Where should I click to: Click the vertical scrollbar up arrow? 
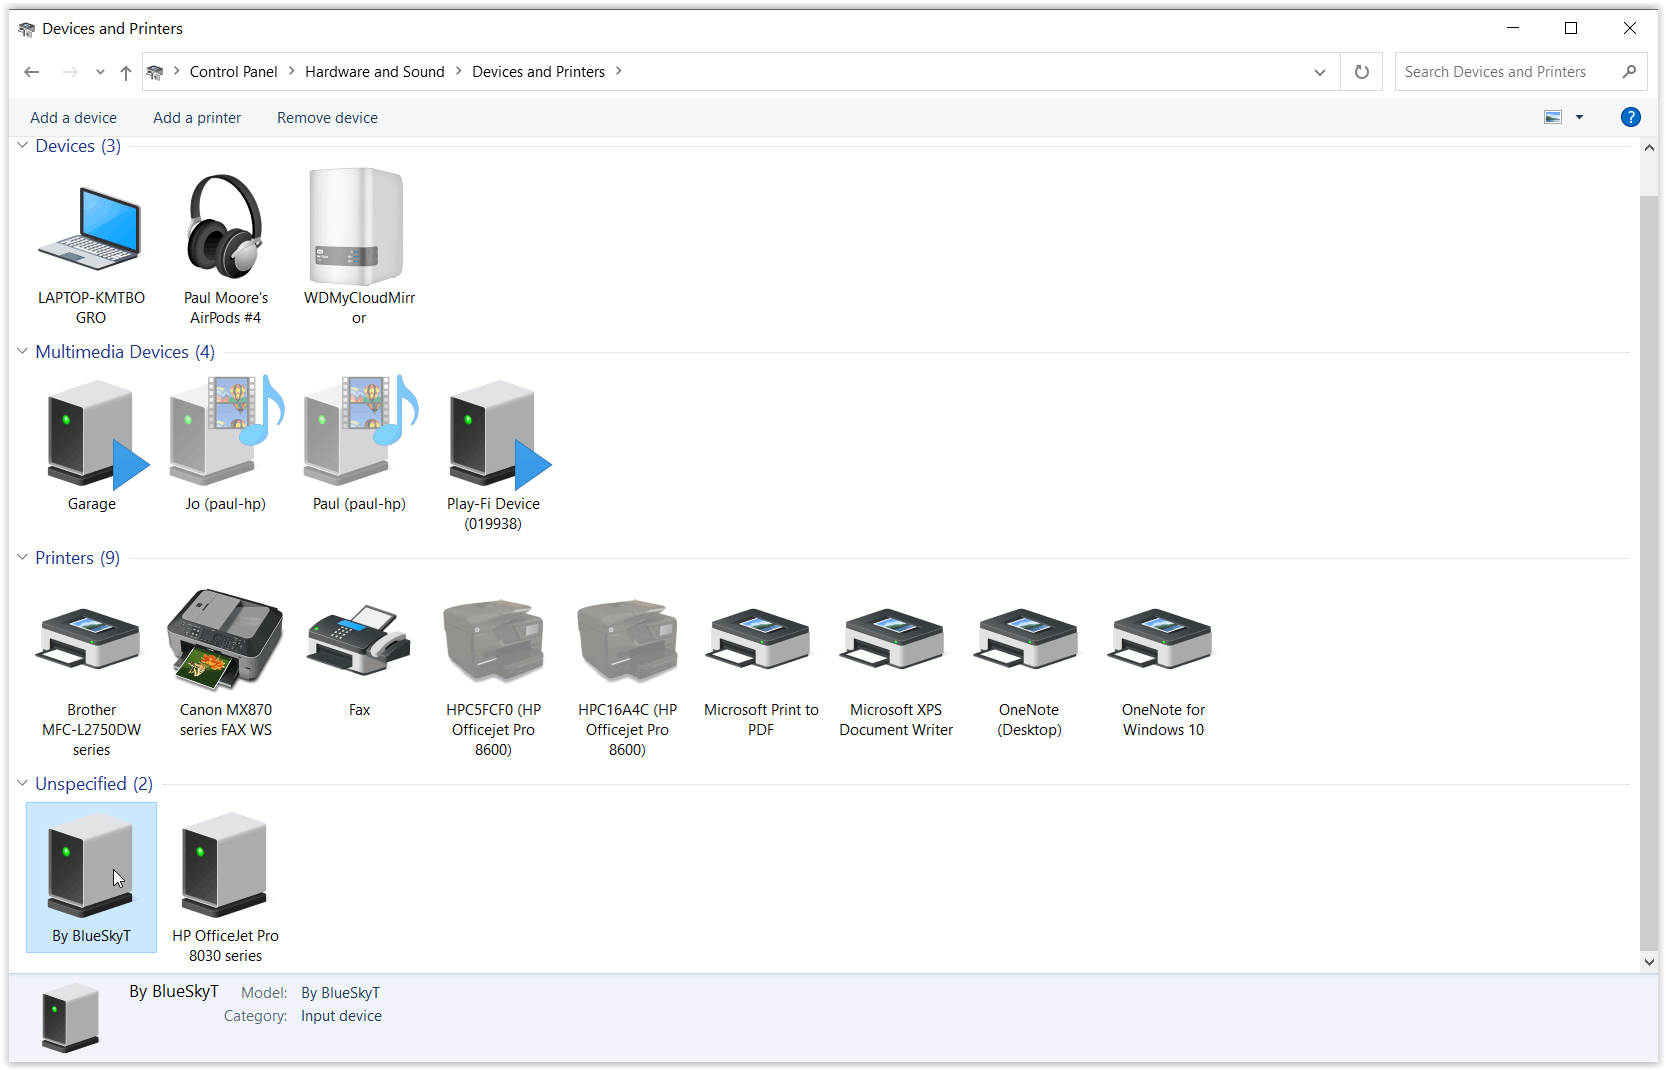[x=1649, y=148]
